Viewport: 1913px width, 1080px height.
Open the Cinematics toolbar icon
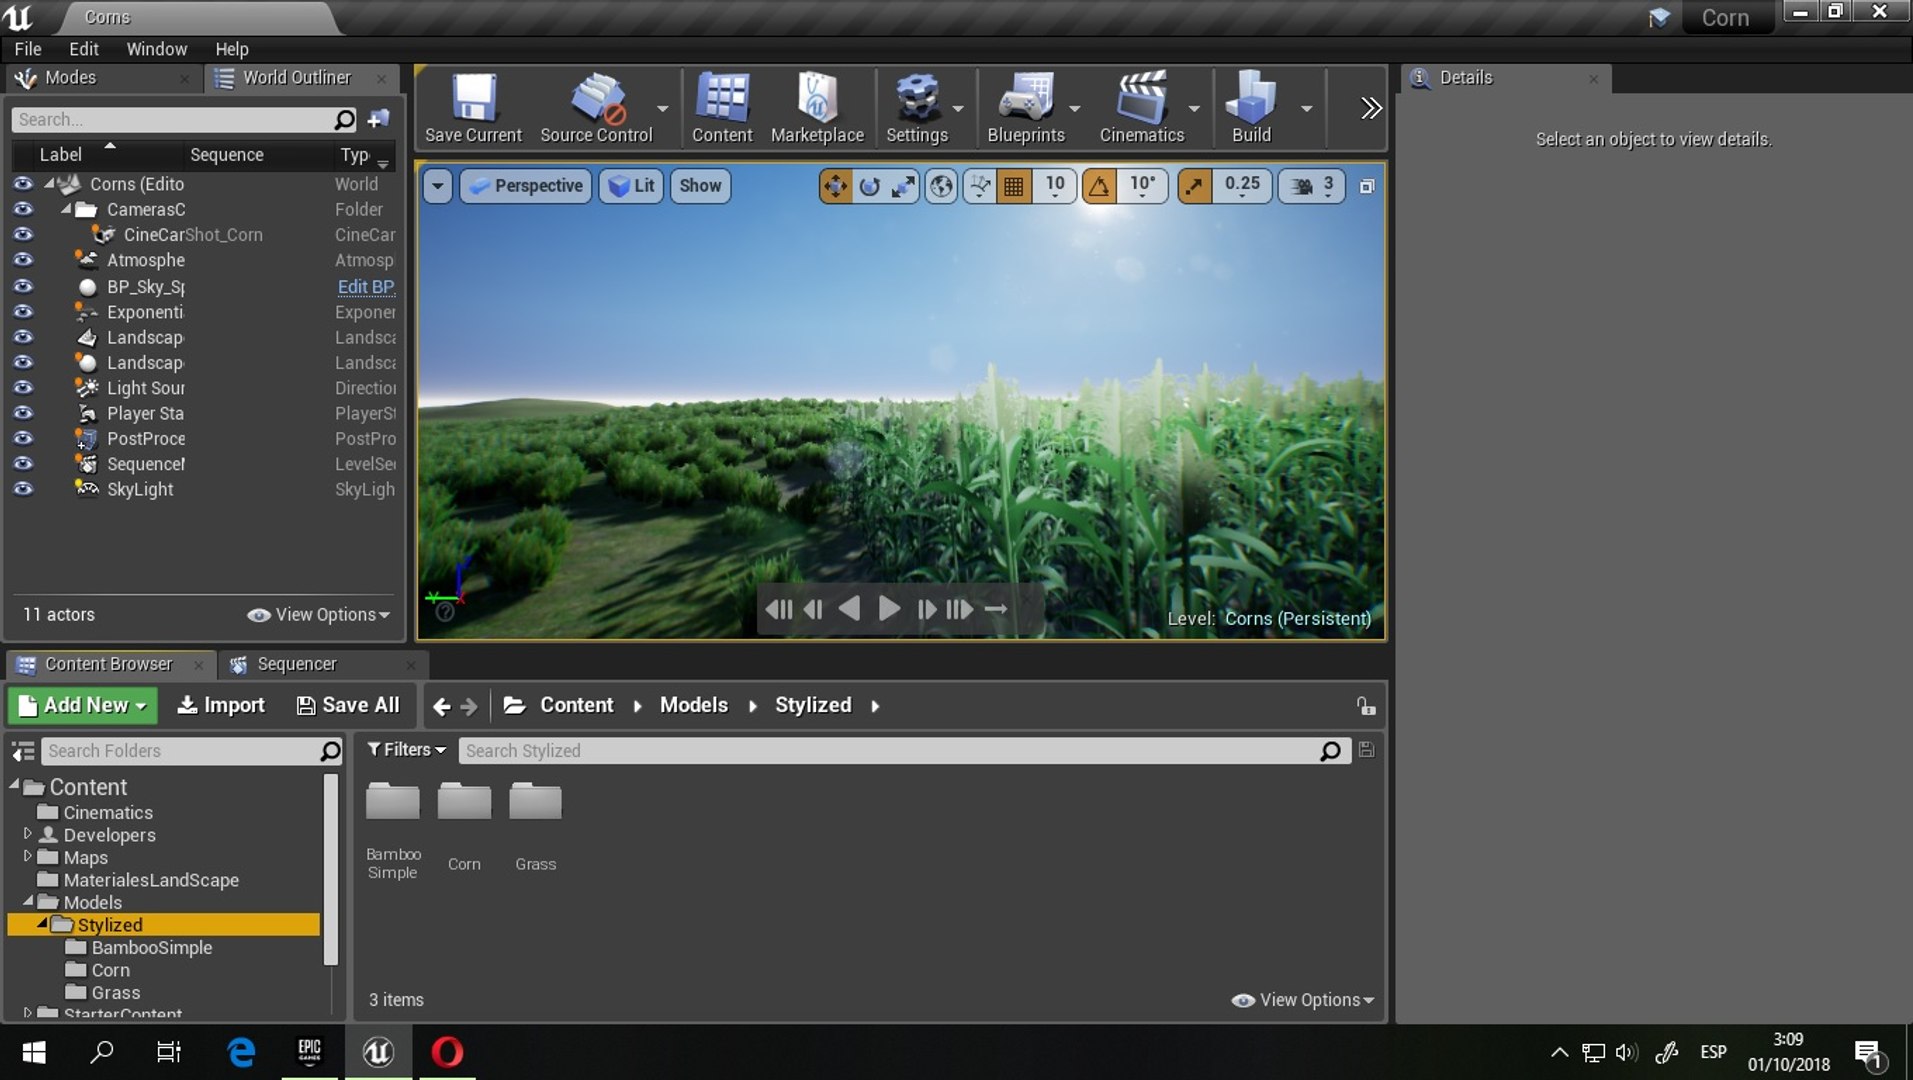pos(1142,108)
